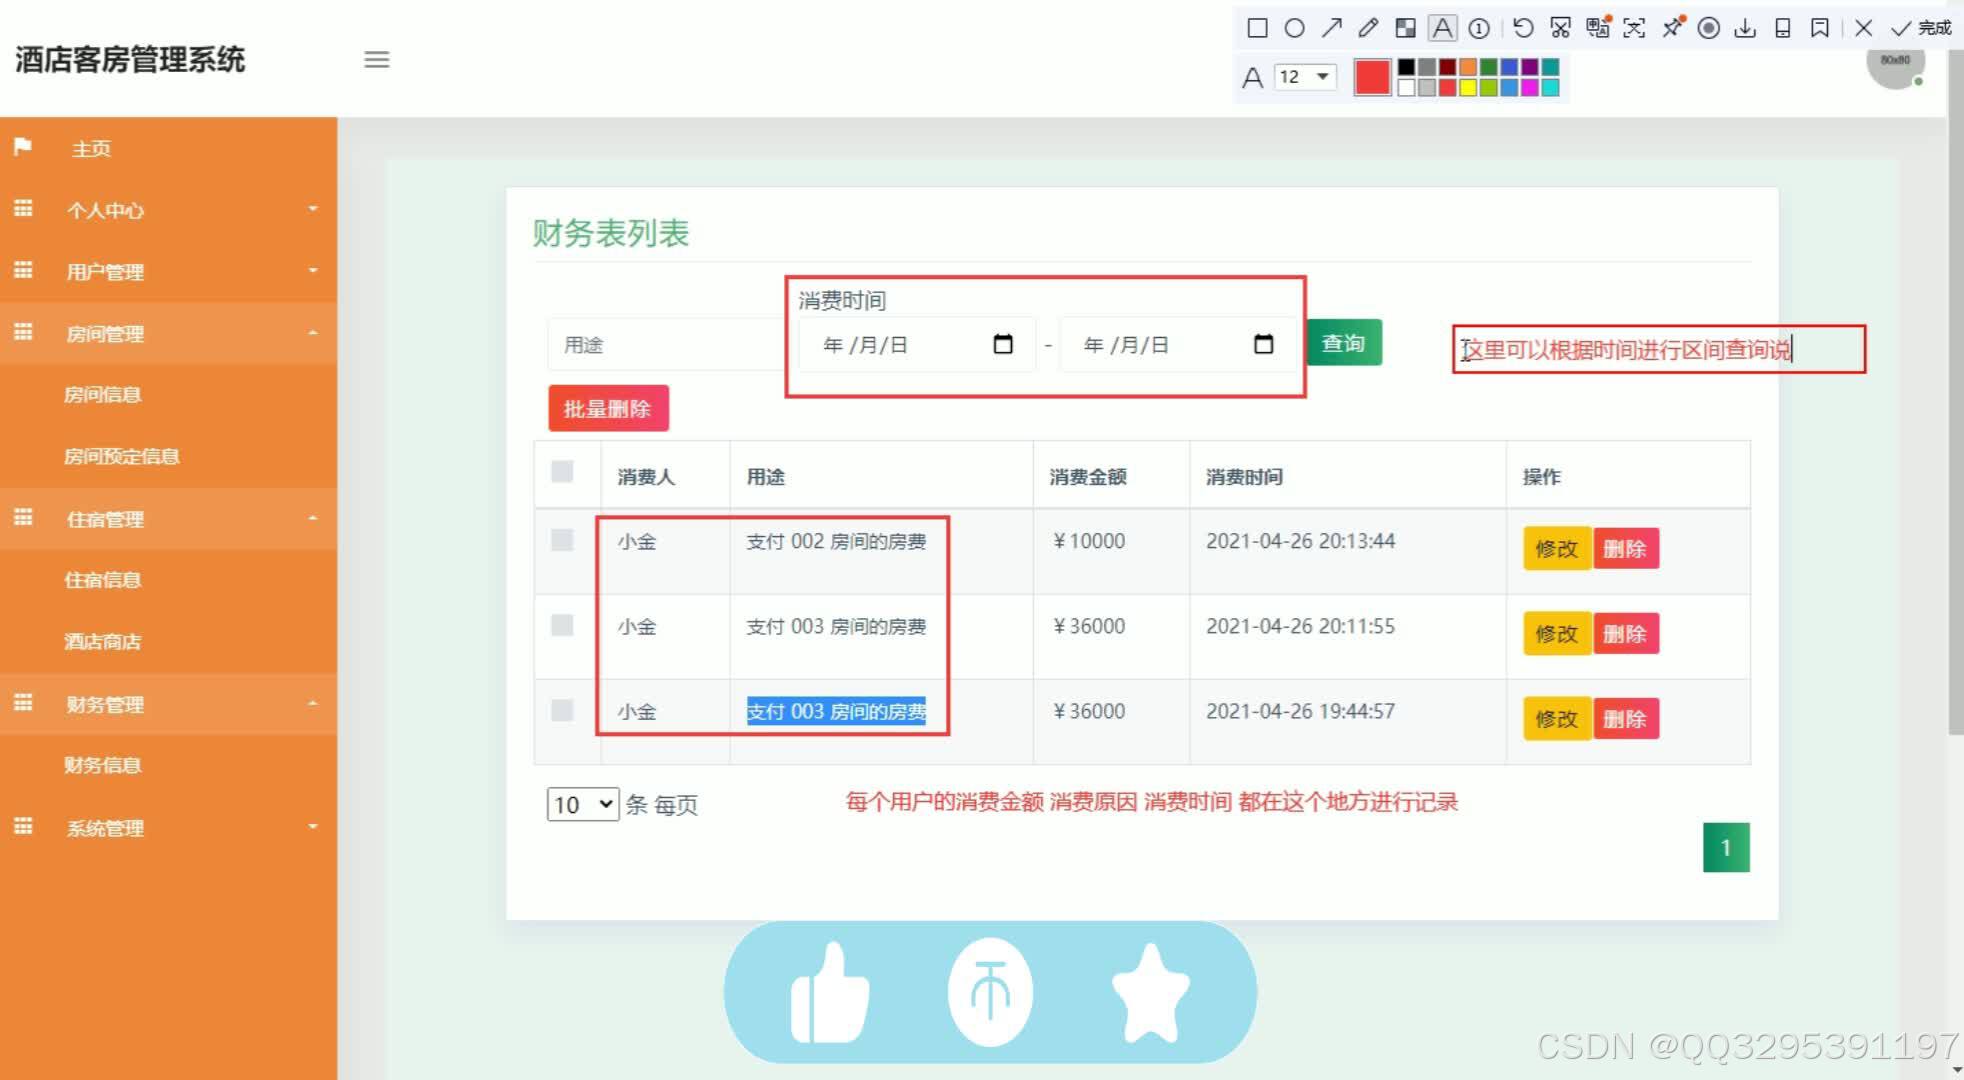Finish screenshot with 完成 checkmark

1921,28
